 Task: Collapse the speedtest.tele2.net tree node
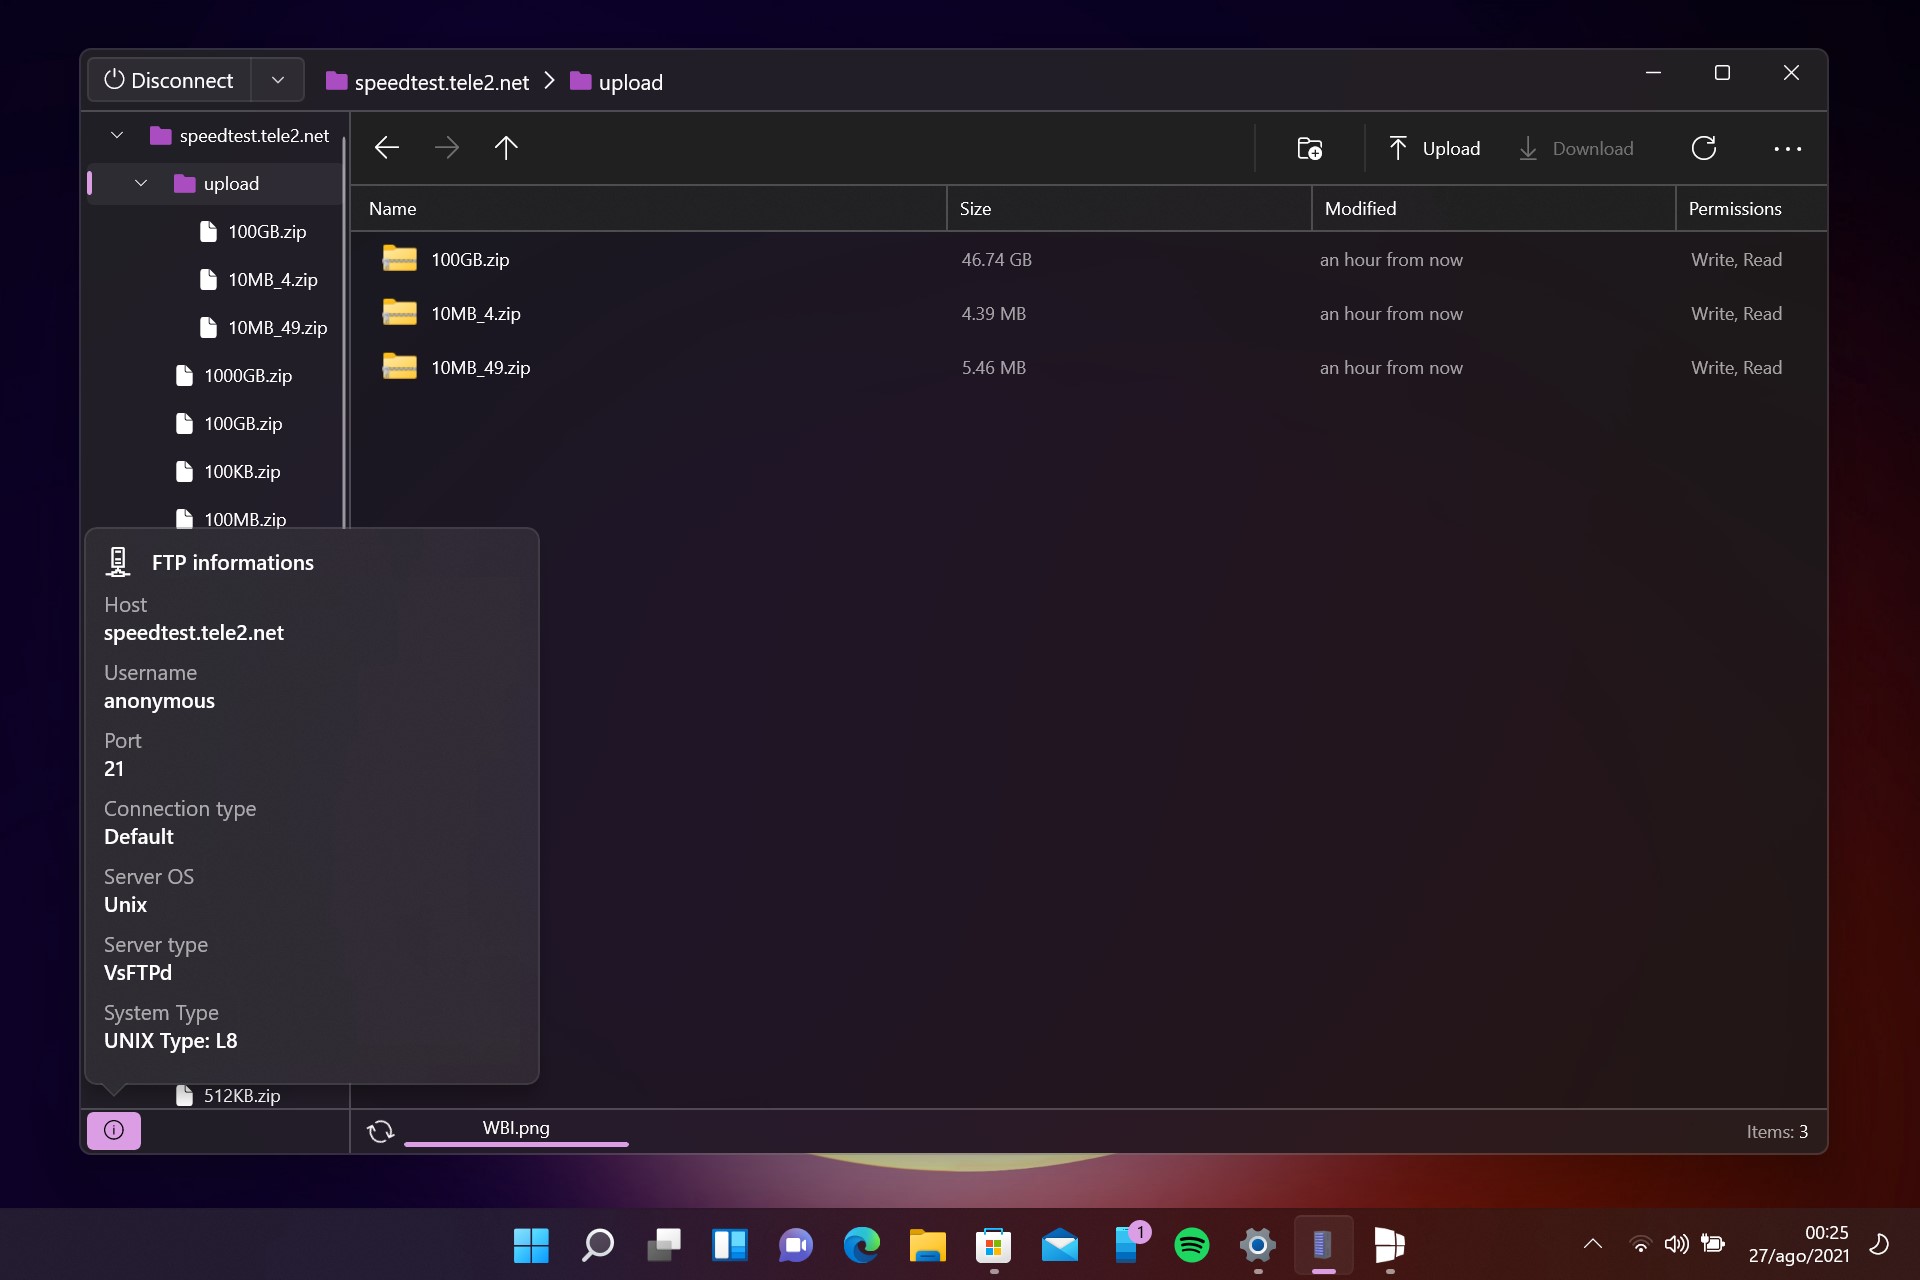pyautogui.click(x=117, y=135)
